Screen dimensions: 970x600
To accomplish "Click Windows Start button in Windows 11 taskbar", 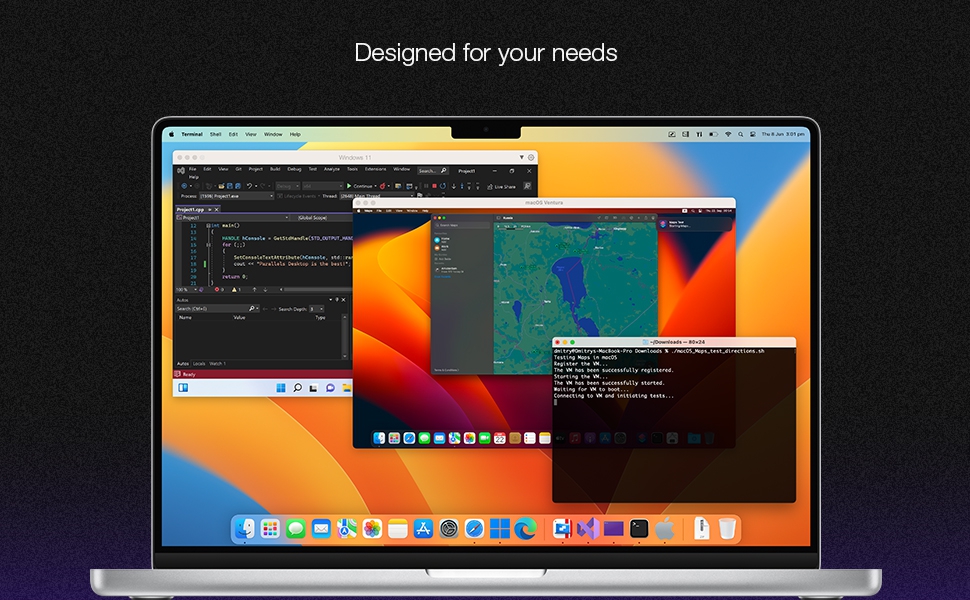I will pos(281,388).
